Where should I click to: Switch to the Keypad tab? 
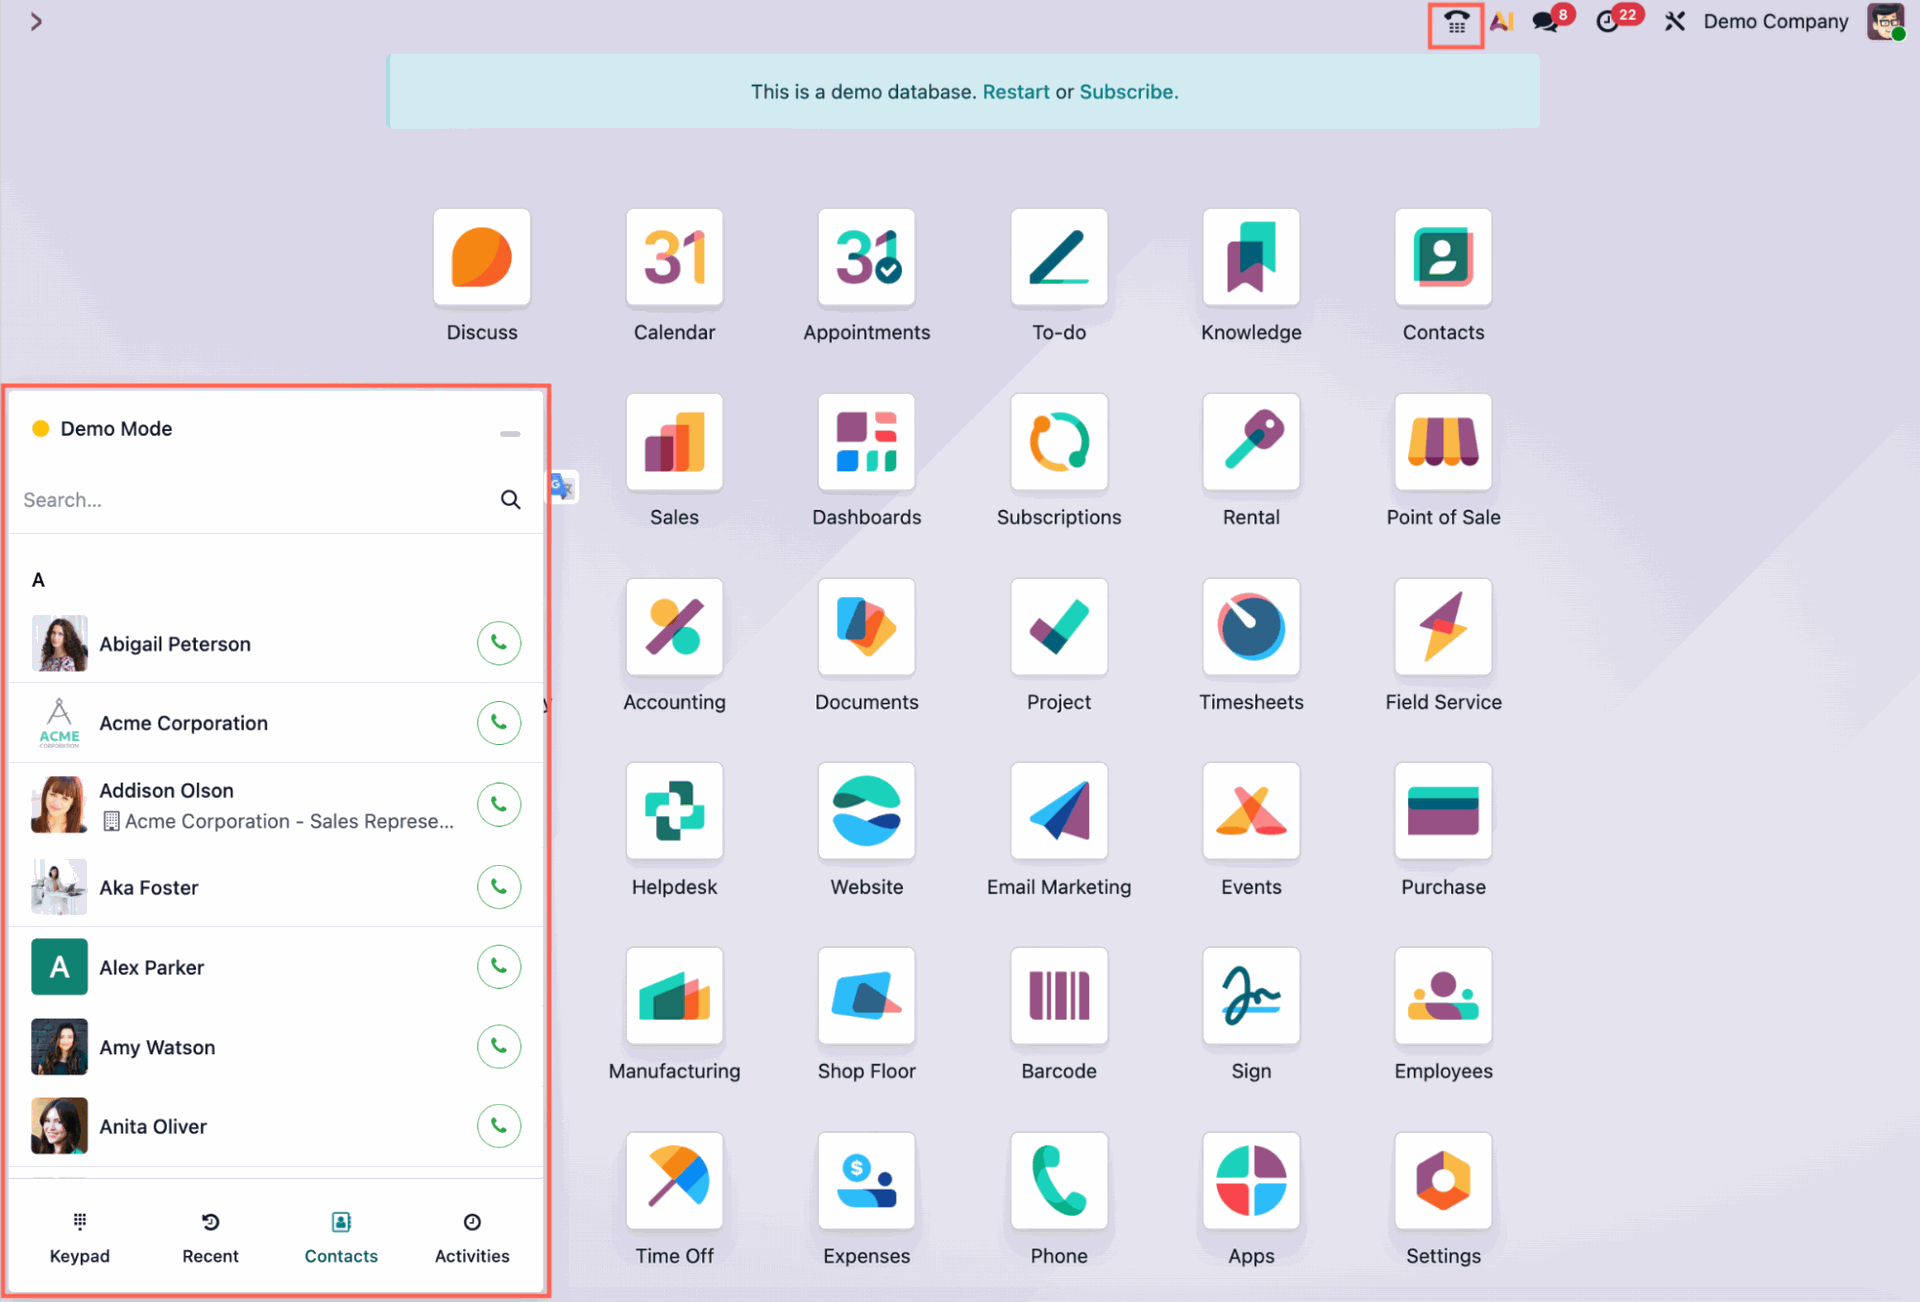pos(80,1238)
